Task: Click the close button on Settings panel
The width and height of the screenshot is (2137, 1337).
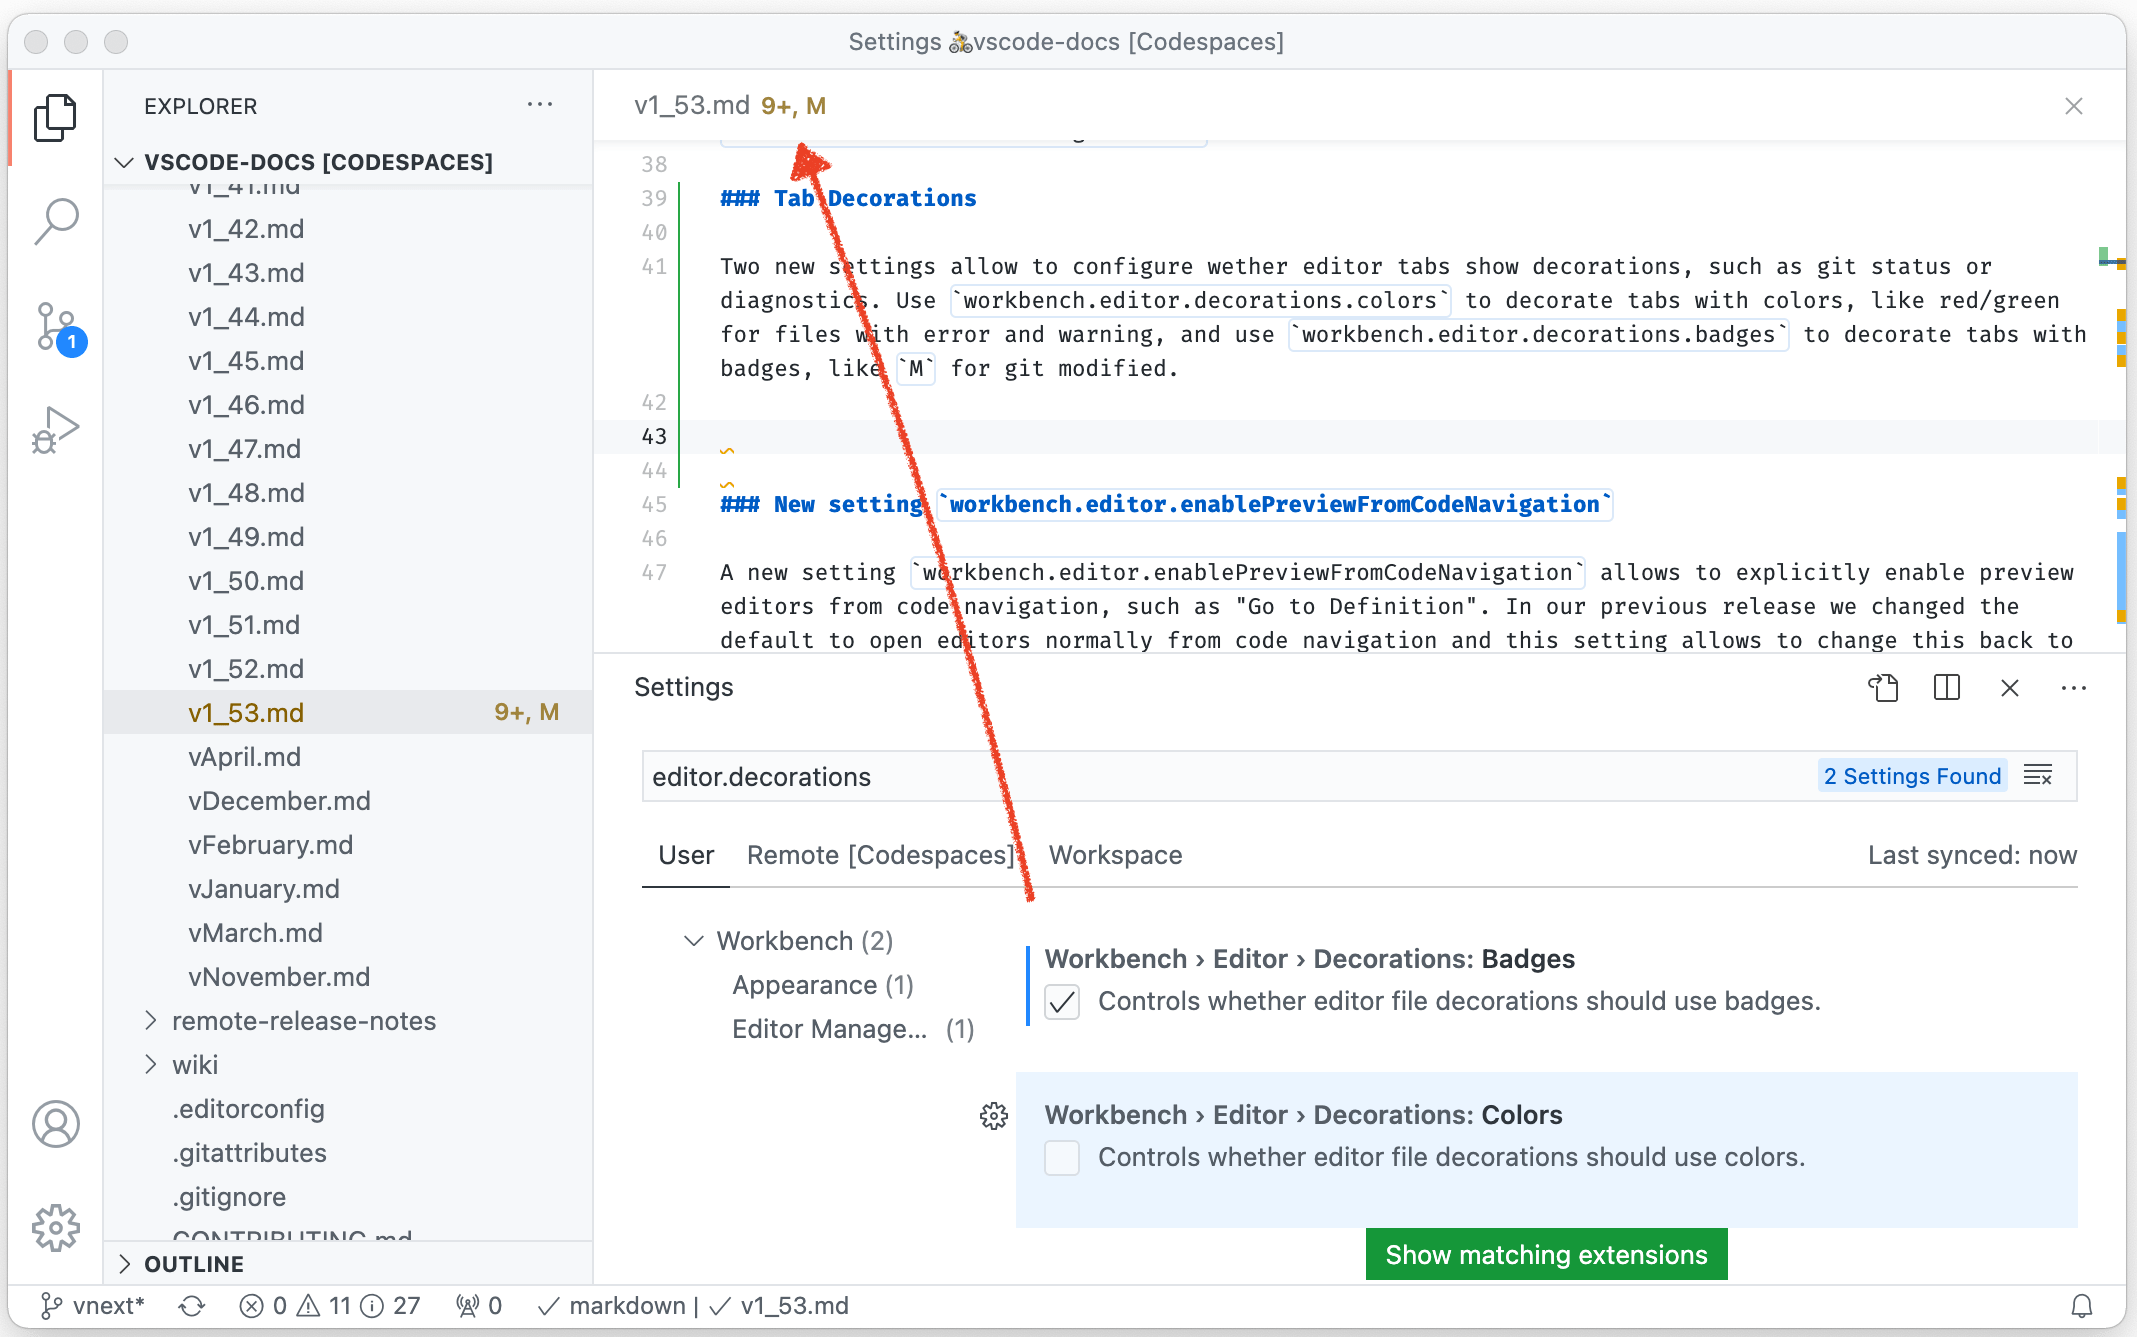Action: (2009, 689)
